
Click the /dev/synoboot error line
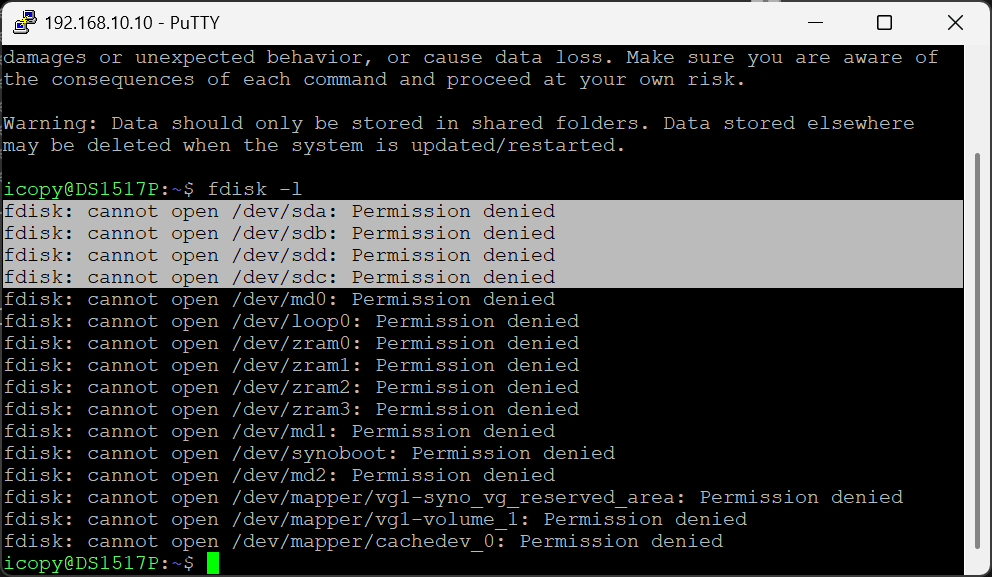pos(309,453)
